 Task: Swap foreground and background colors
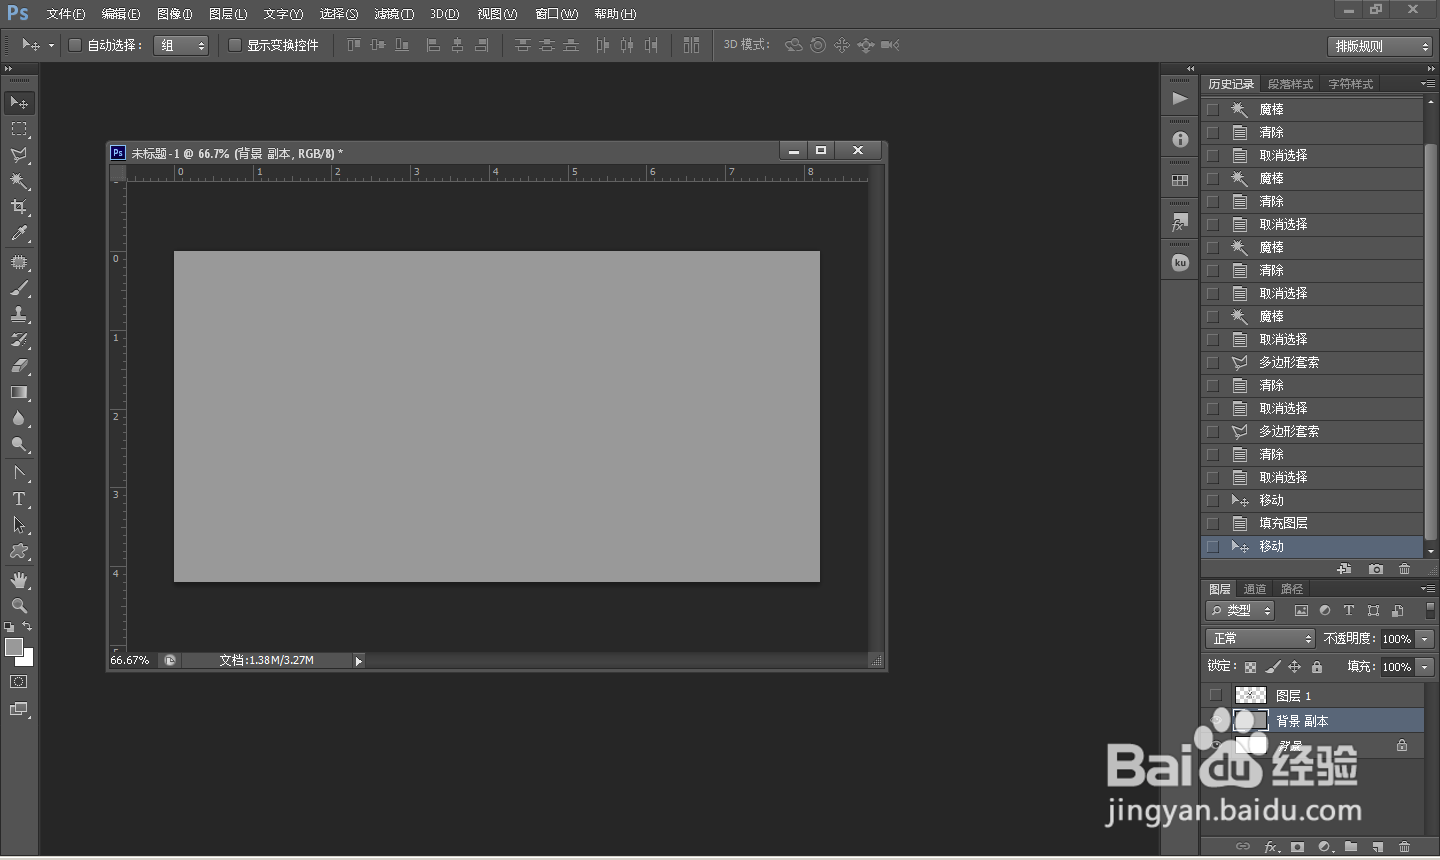[27, 626]
